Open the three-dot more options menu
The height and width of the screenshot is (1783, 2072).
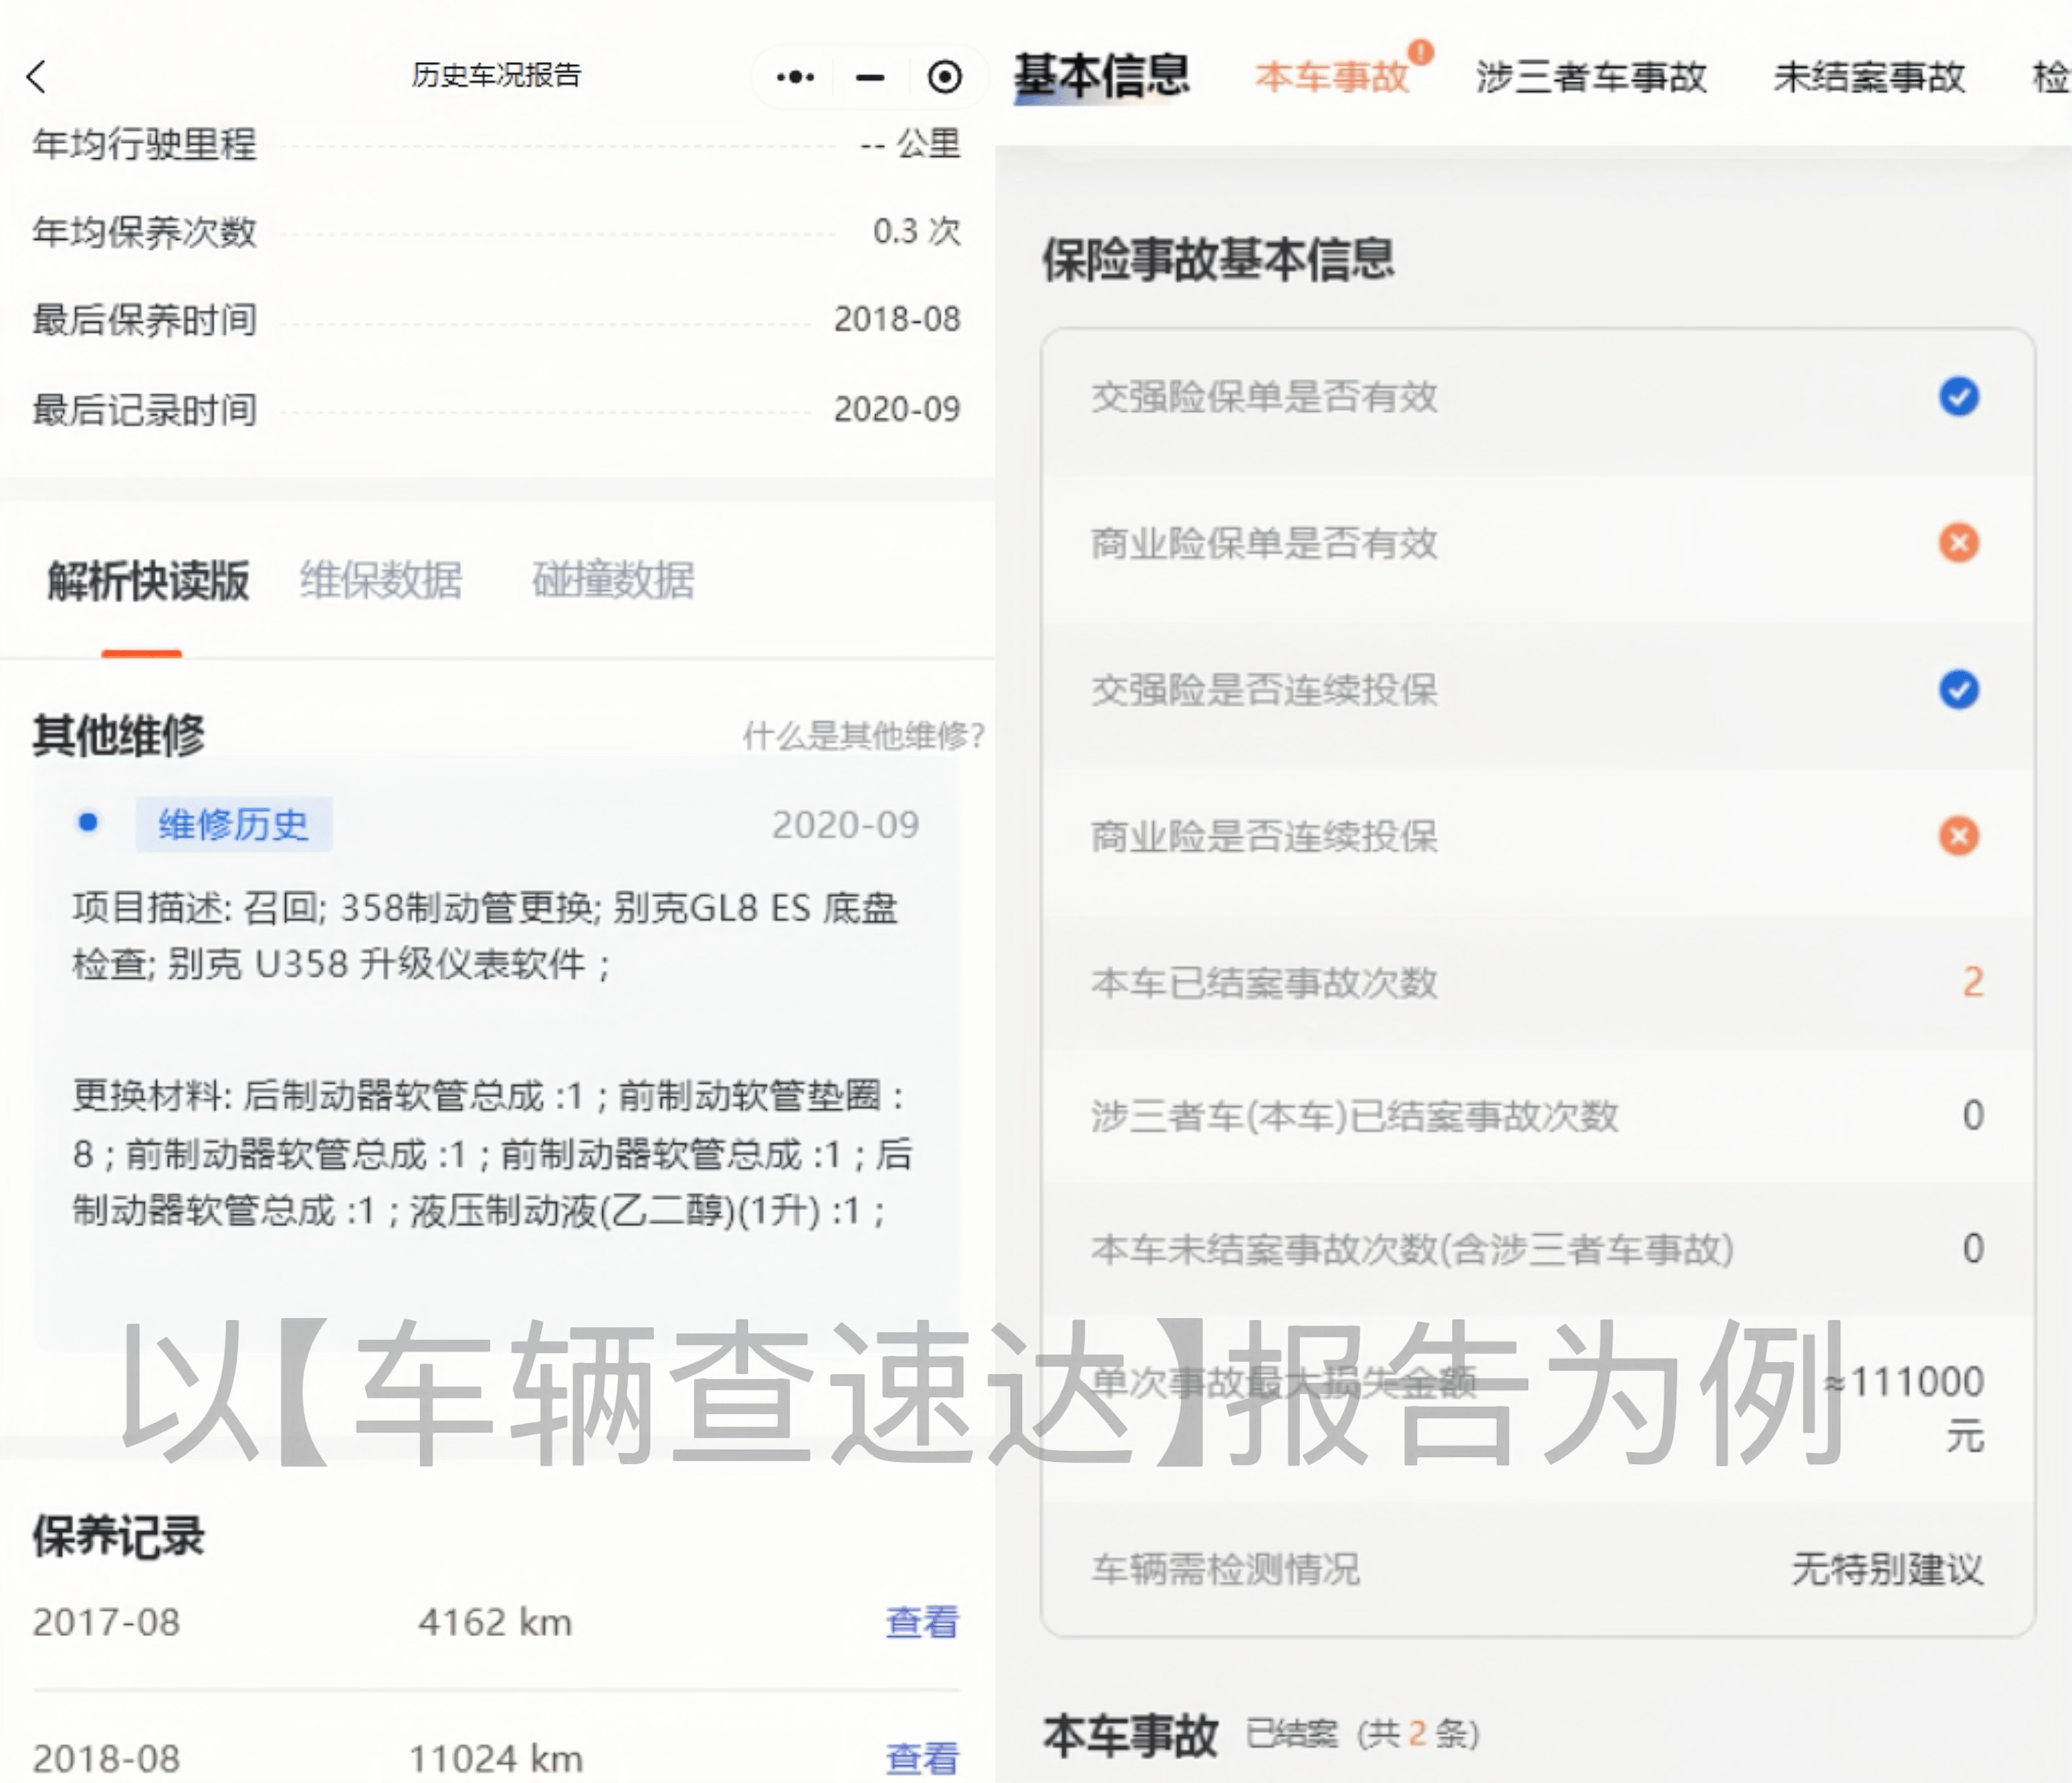(795, 77)
